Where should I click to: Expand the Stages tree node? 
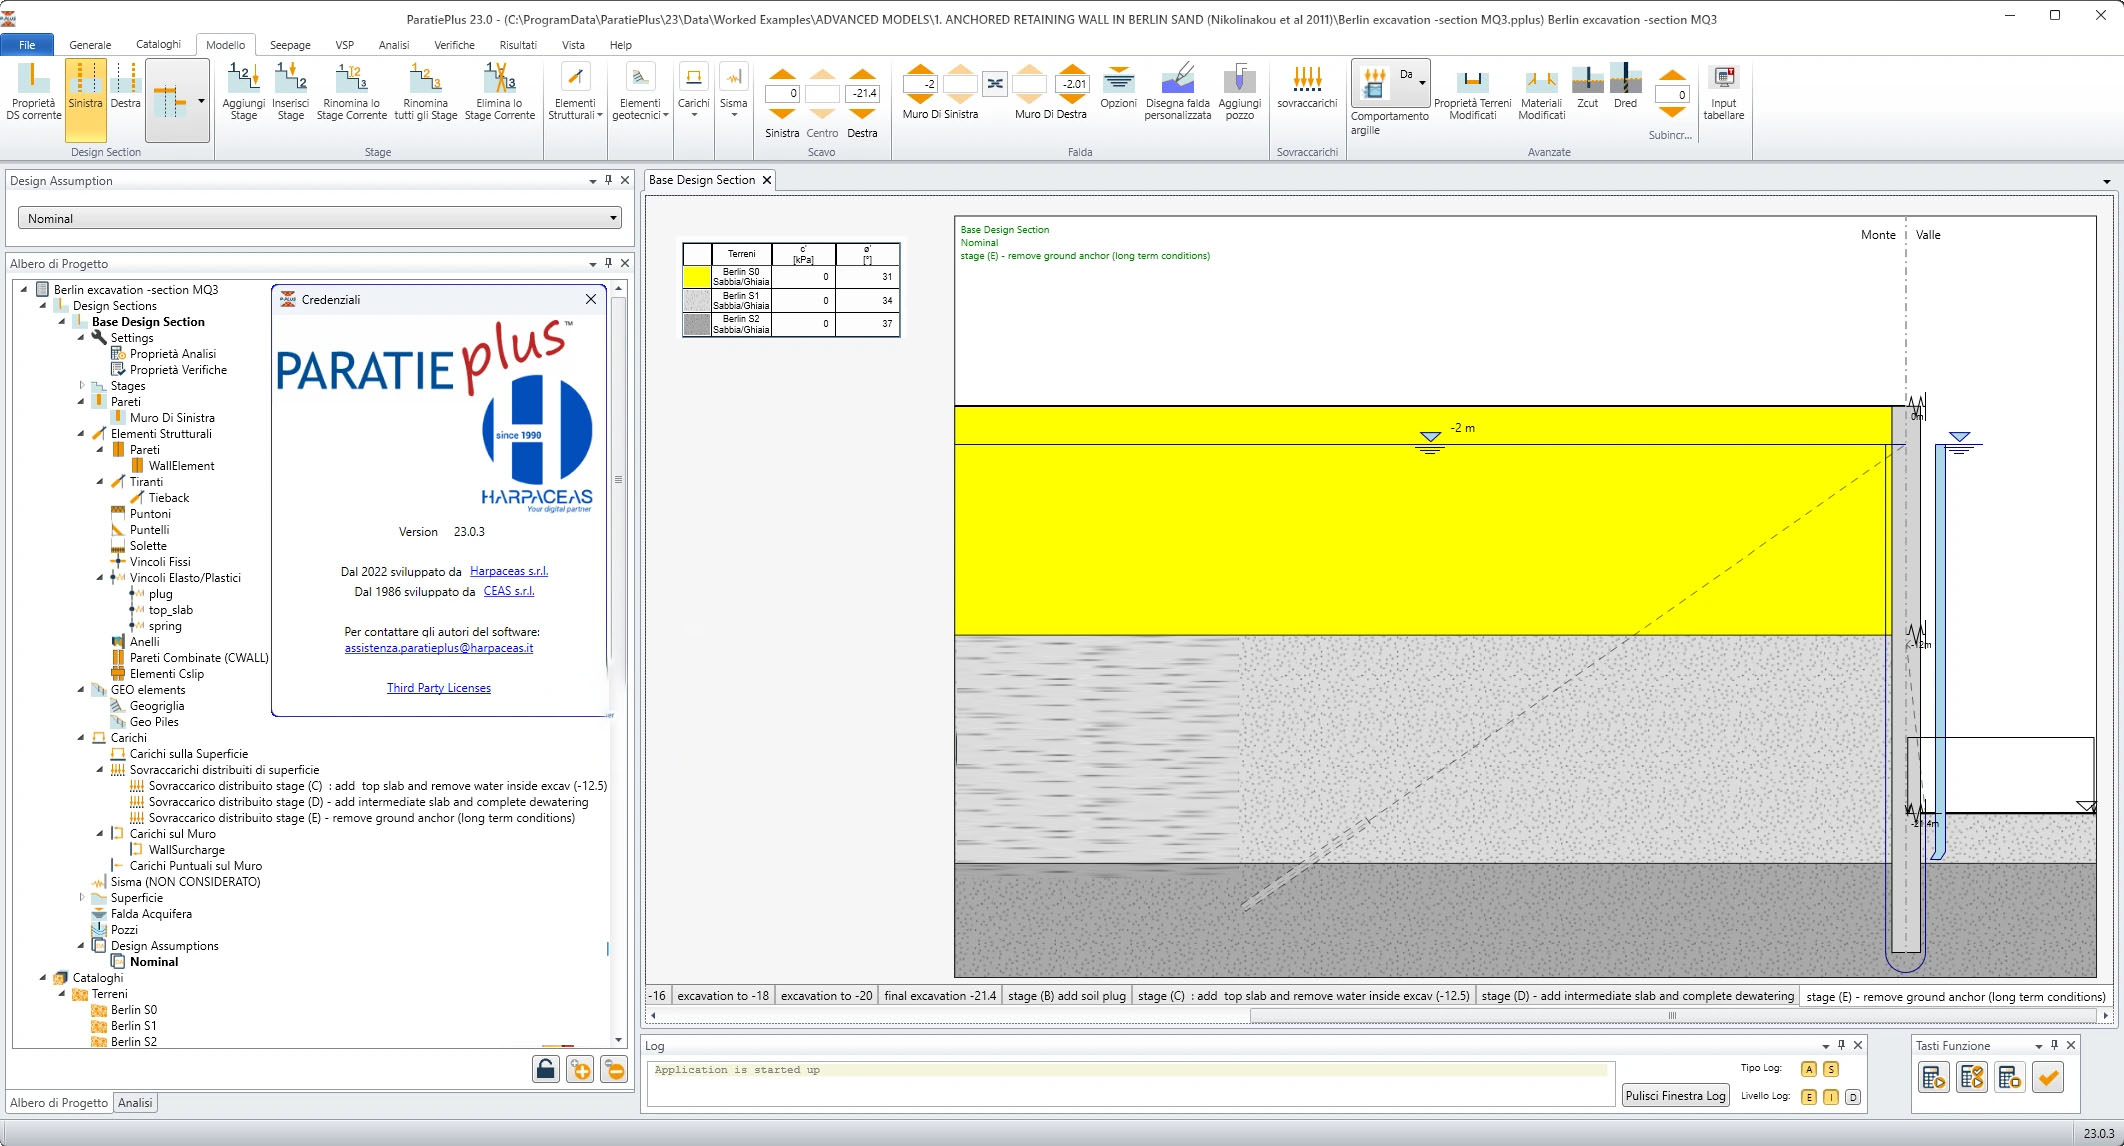click(82, 385)
